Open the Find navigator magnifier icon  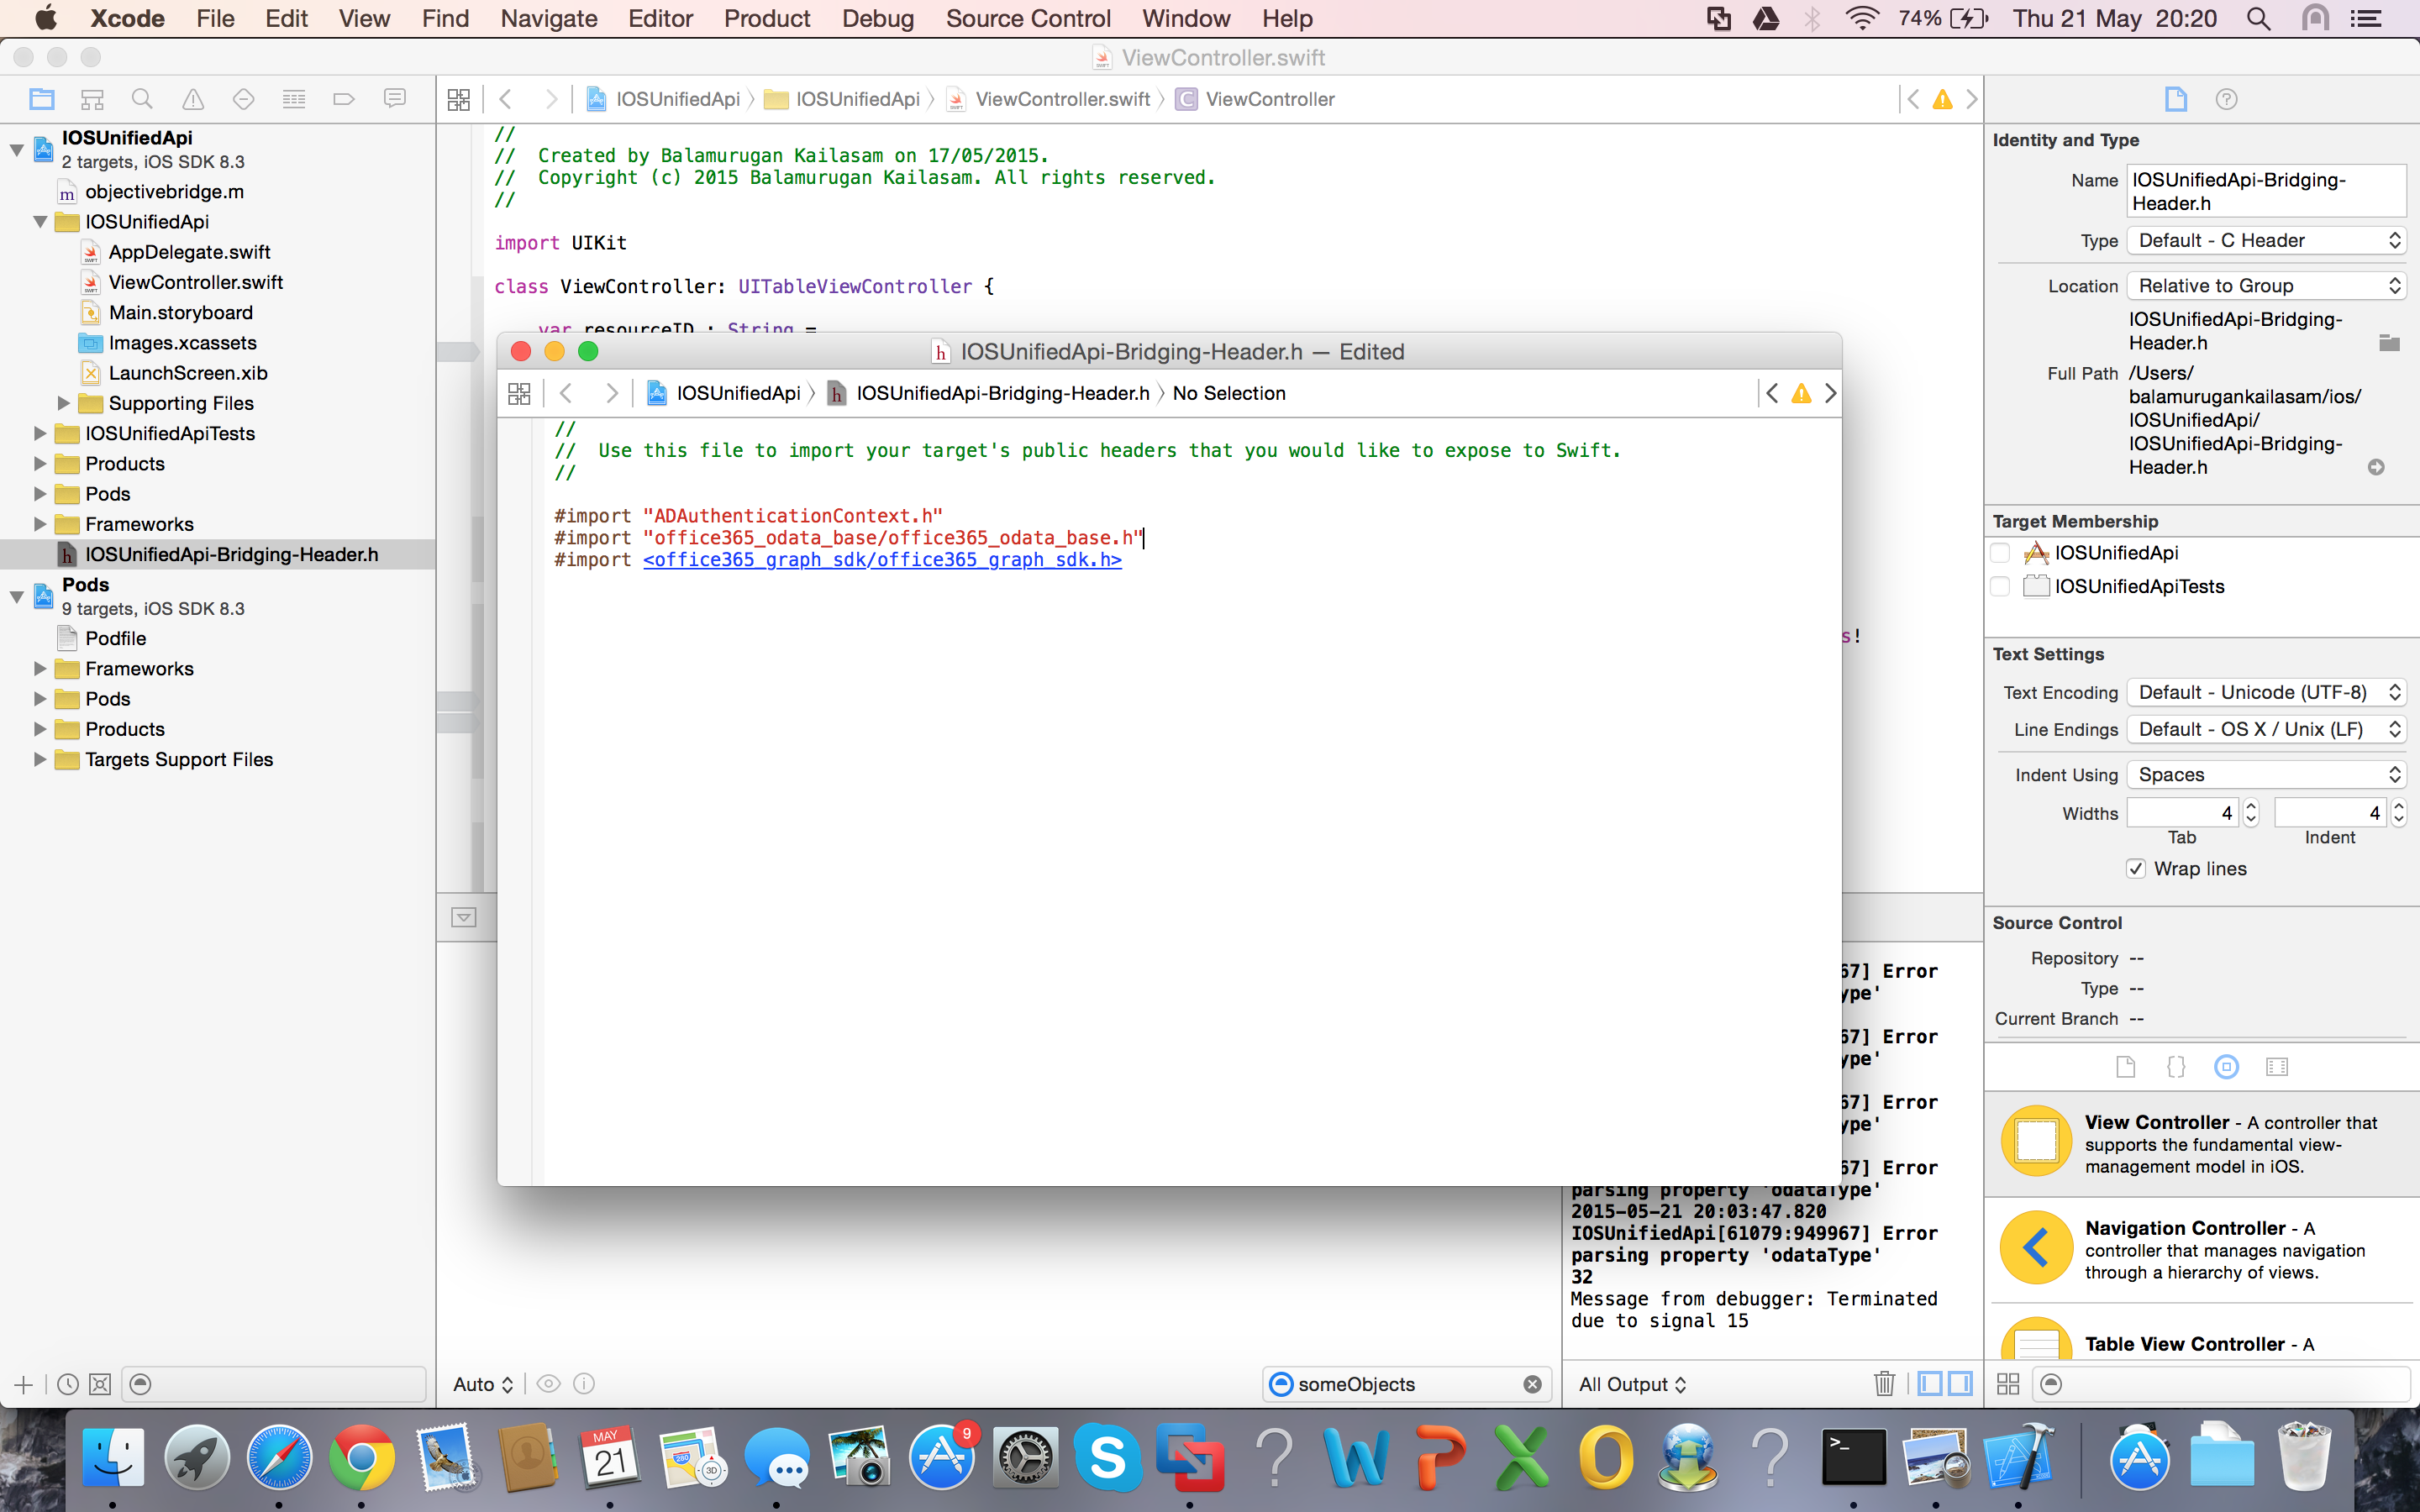click(x=142, y=99)
